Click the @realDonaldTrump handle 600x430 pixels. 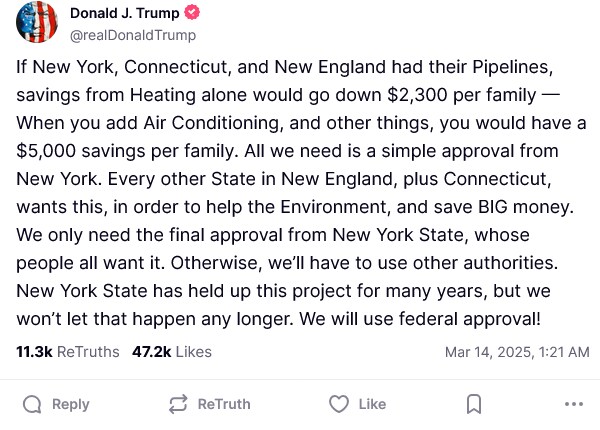132,35
